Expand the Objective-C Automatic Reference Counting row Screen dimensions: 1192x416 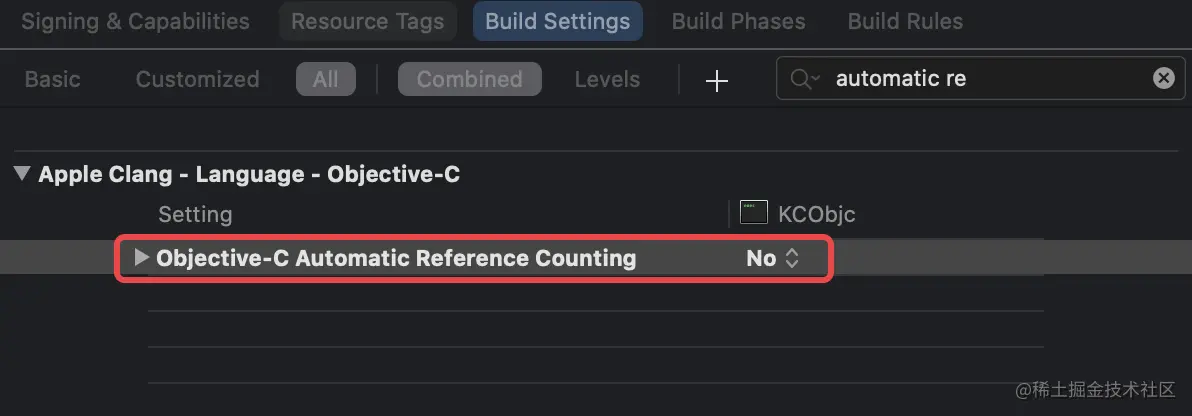point(141,258)
